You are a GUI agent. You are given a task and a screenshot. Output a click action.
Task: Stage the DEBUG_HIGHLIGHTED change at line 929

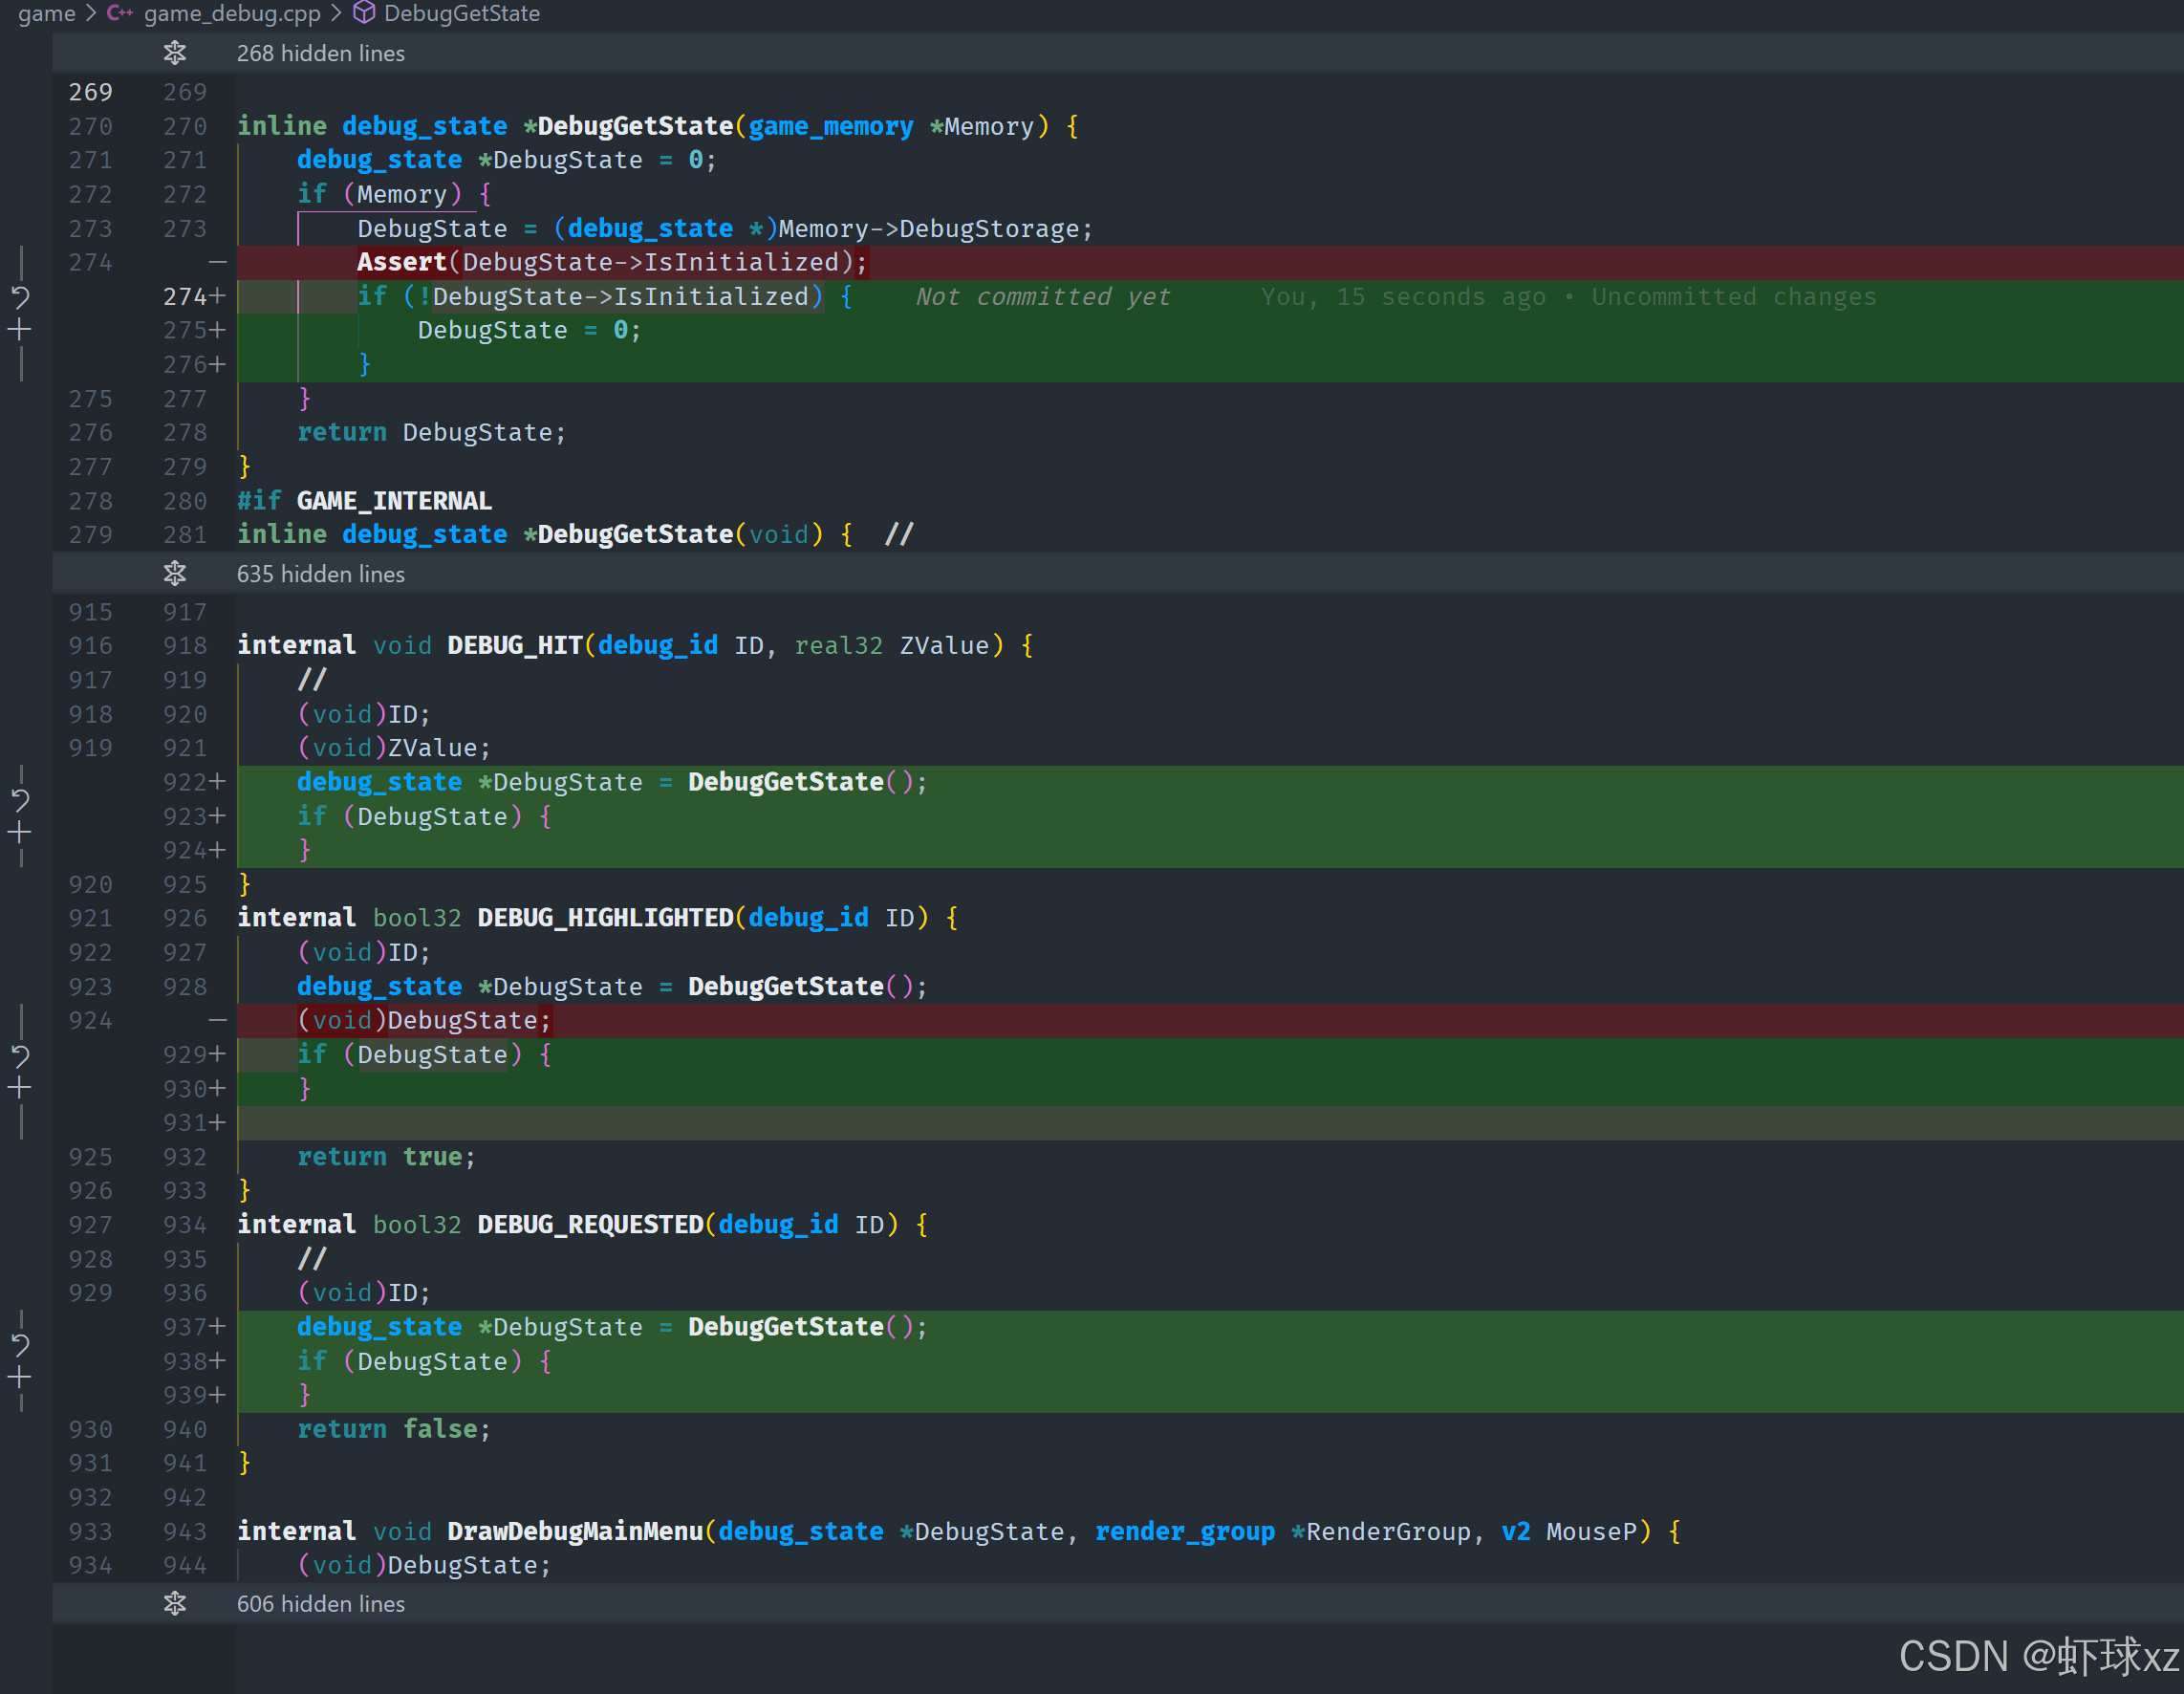point(20,1088)
